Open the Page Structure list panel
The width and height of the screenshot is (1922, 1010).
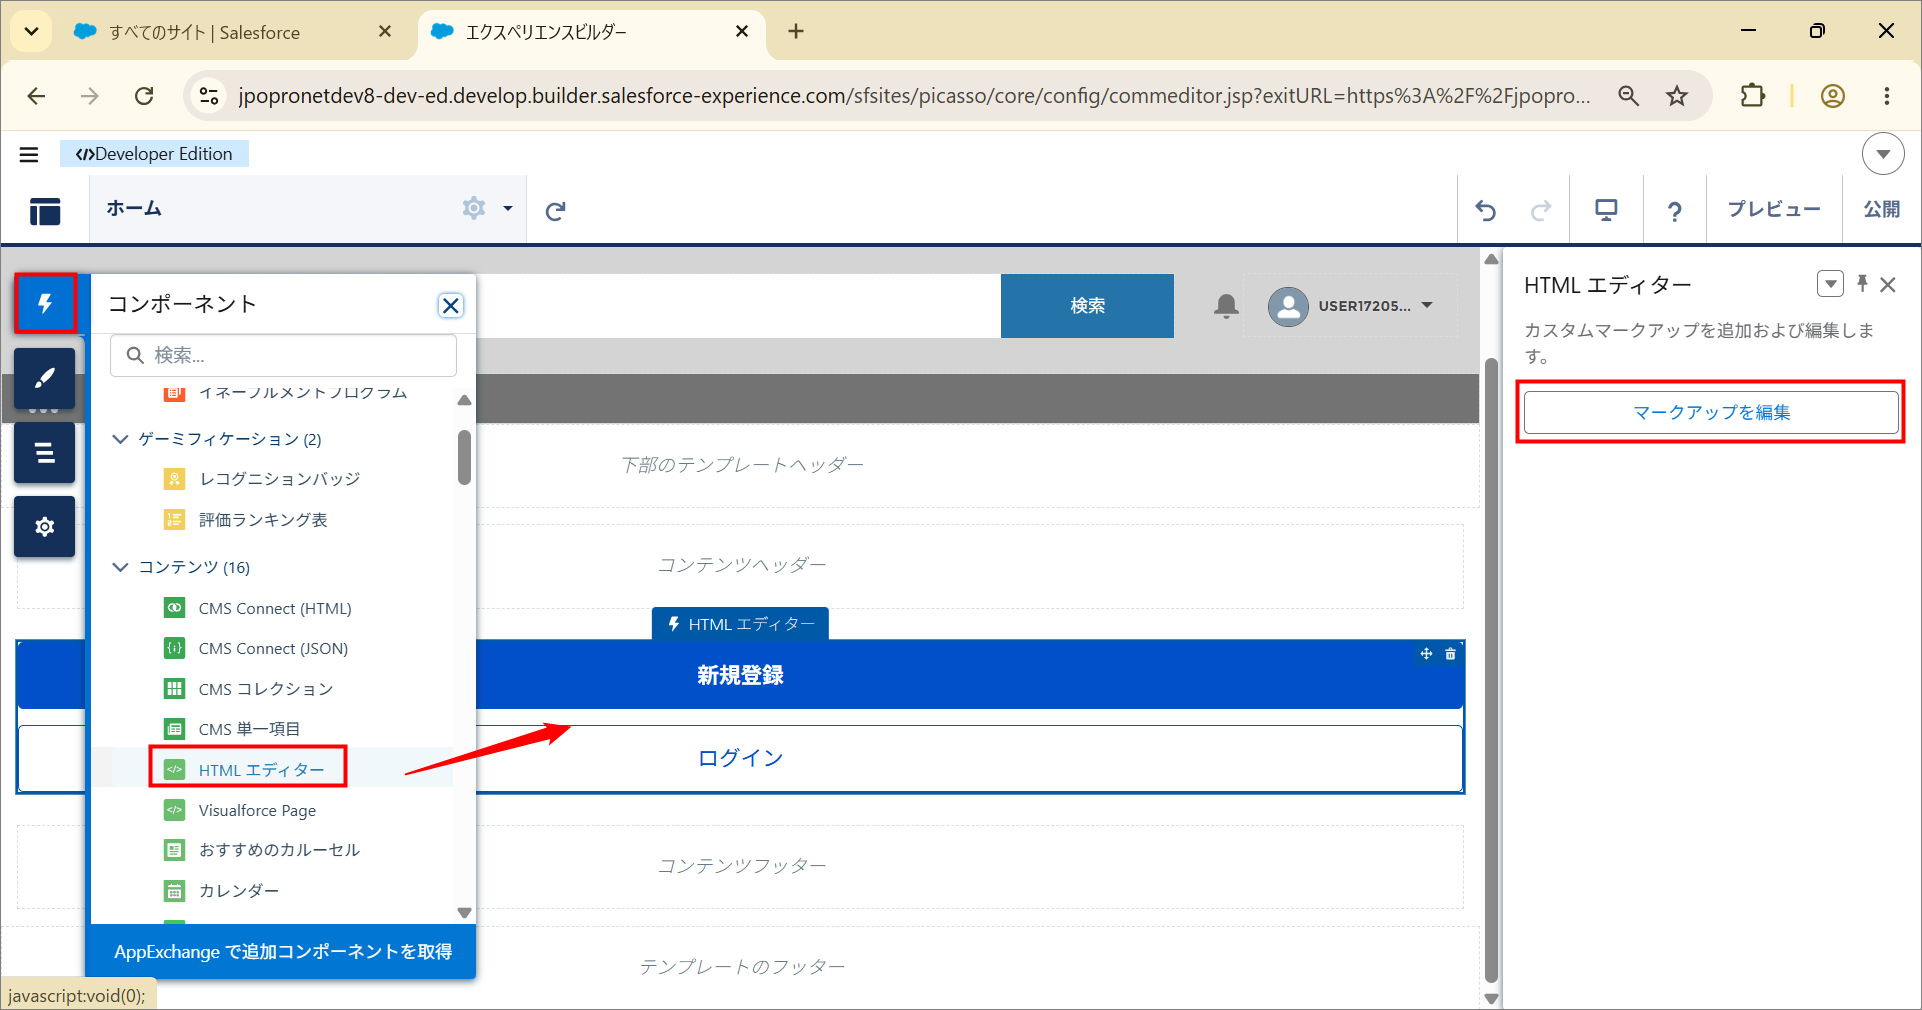click(x=45, y=452)
